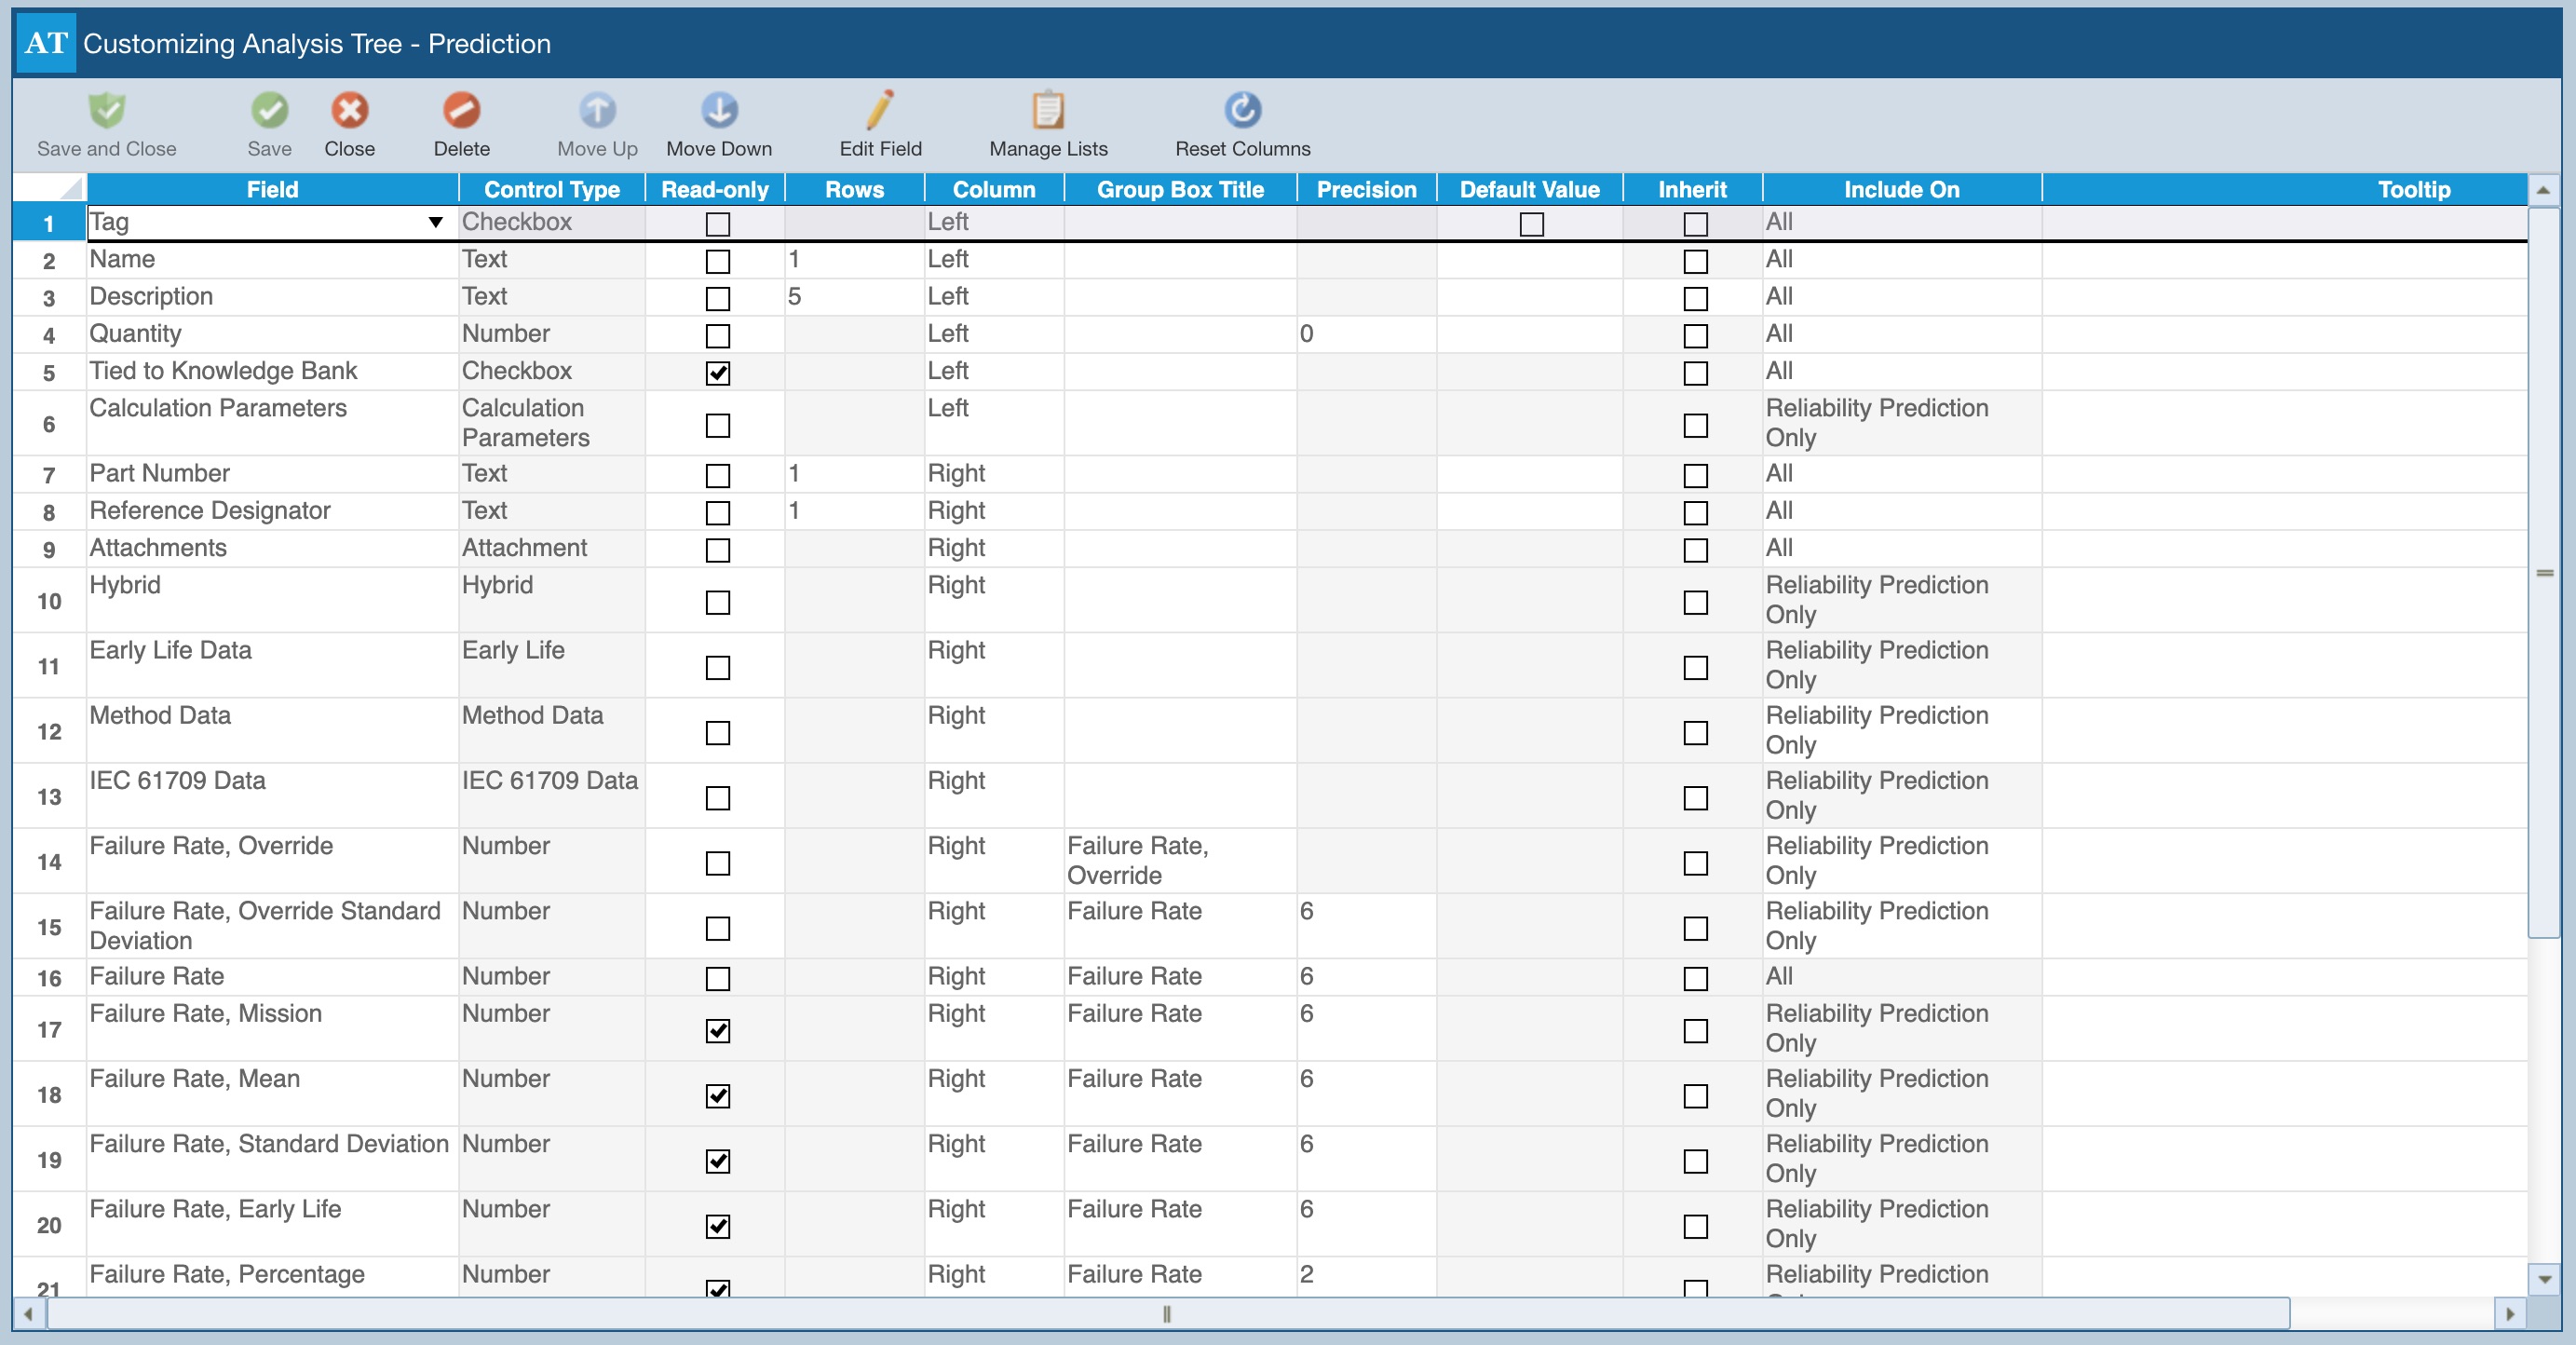Click the Save and Close shield icon
The height and width of the screenshot is (1345, 2576).
point(107,111)
